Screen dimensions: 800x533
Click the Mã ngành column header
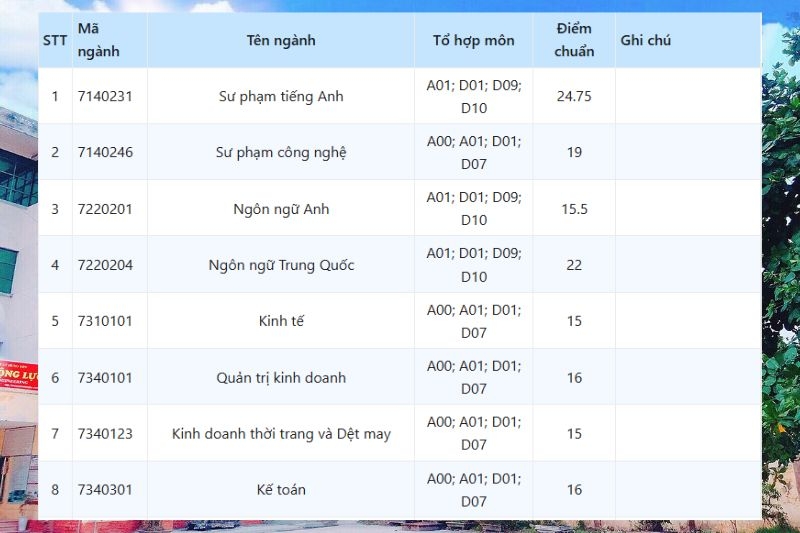(x=110, y=40)
